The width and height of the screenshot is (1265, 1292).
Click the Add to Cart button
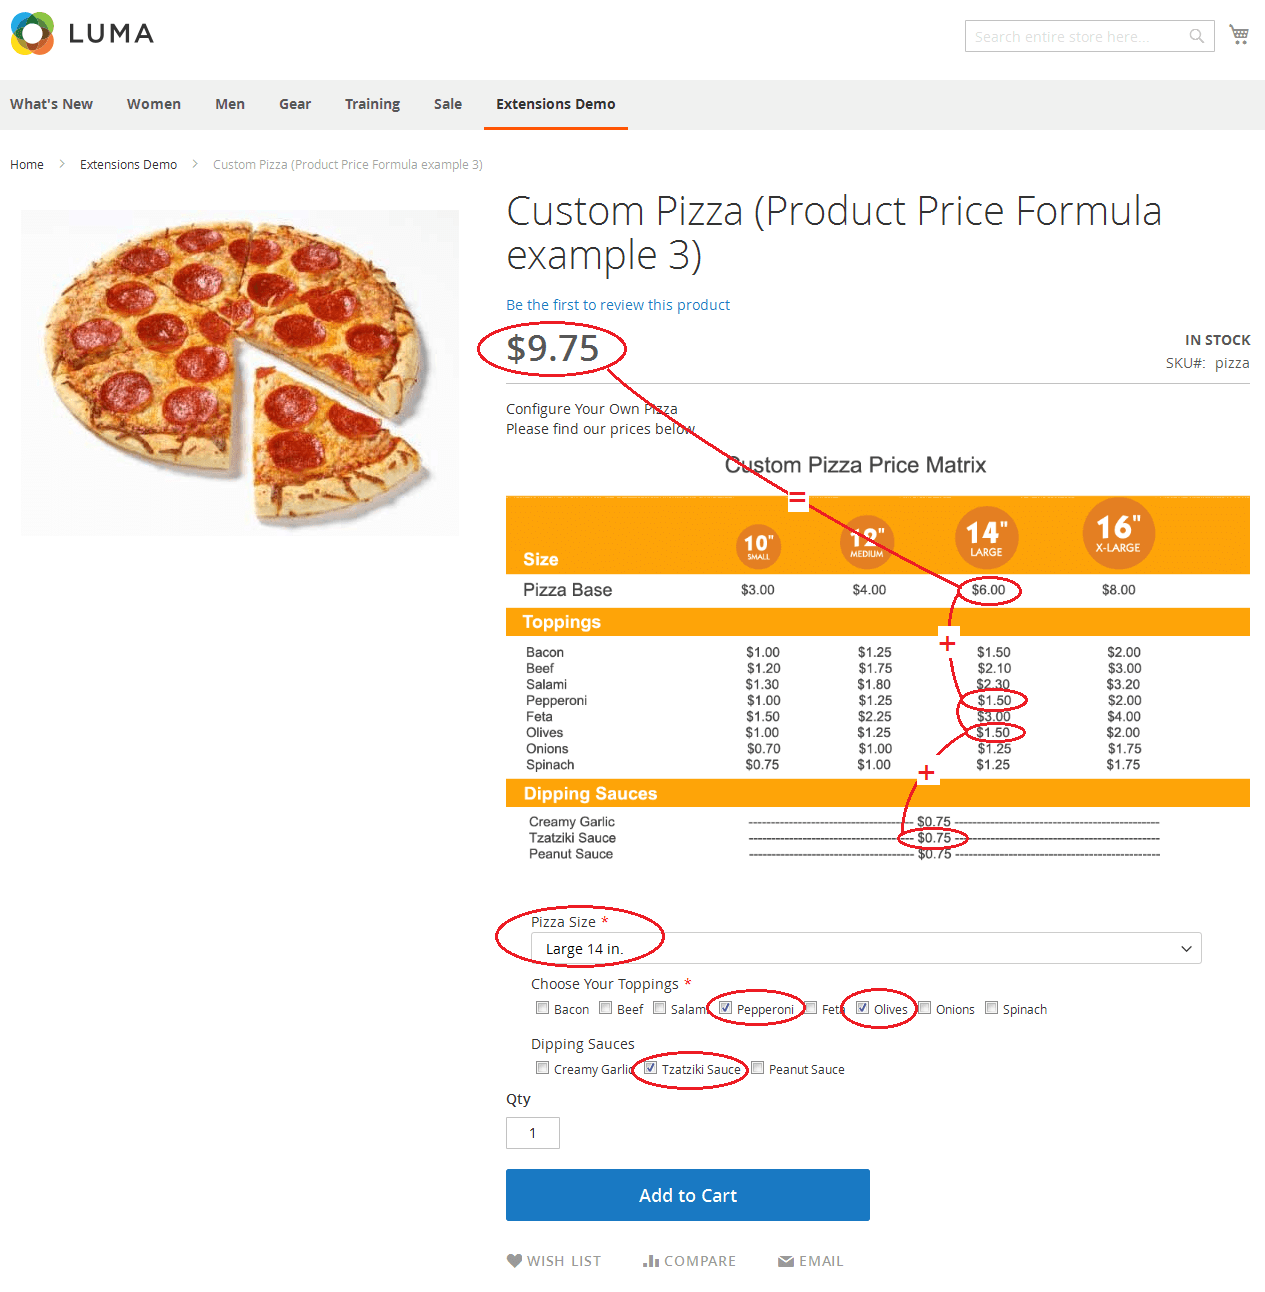tap(688, 1195)
